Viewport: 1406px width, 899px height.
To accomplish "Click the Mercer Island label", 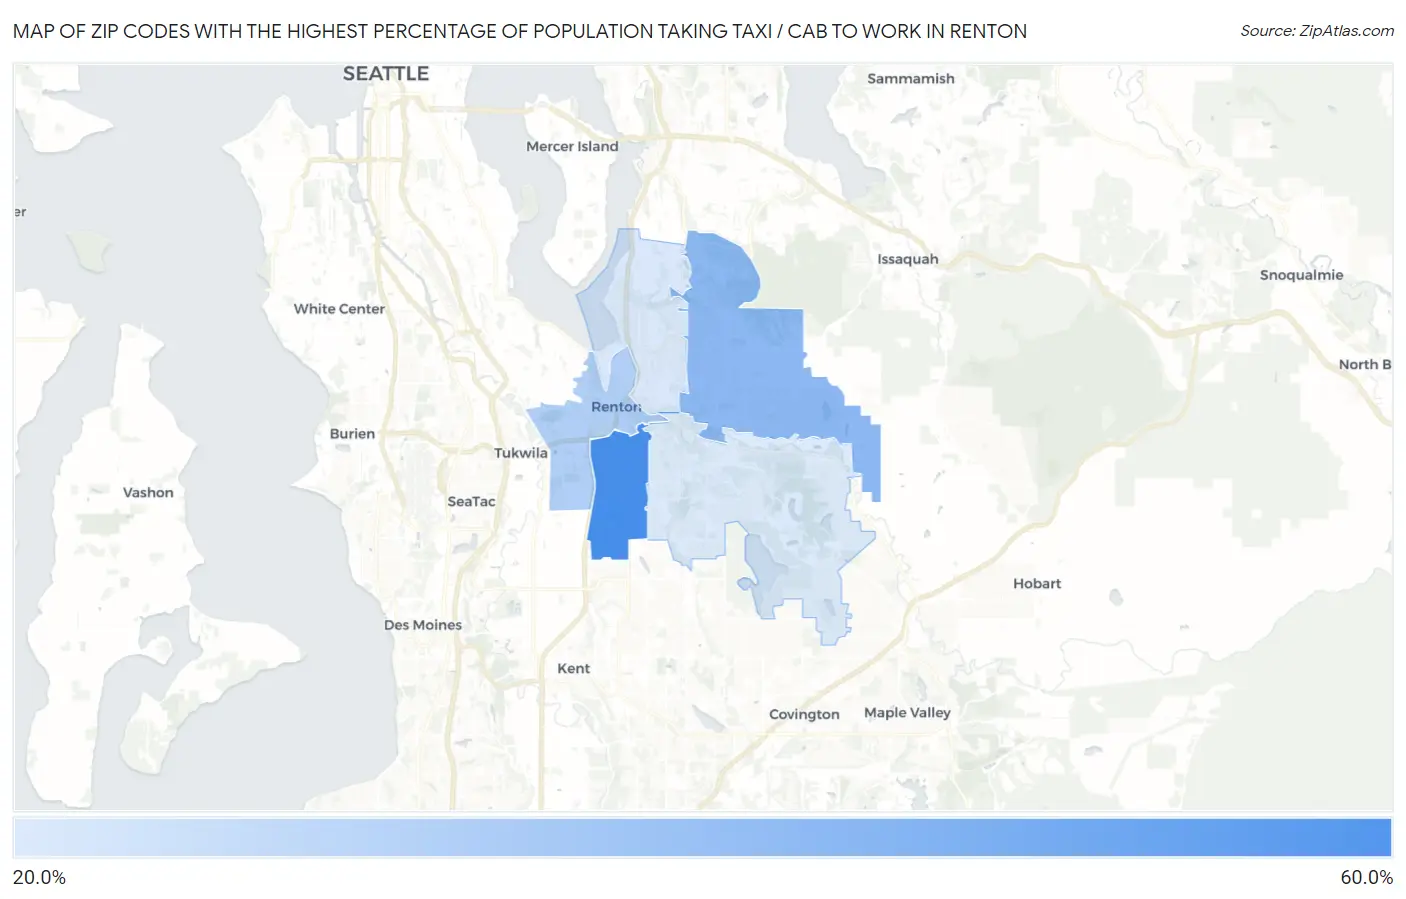I will (x=572, y=146).
